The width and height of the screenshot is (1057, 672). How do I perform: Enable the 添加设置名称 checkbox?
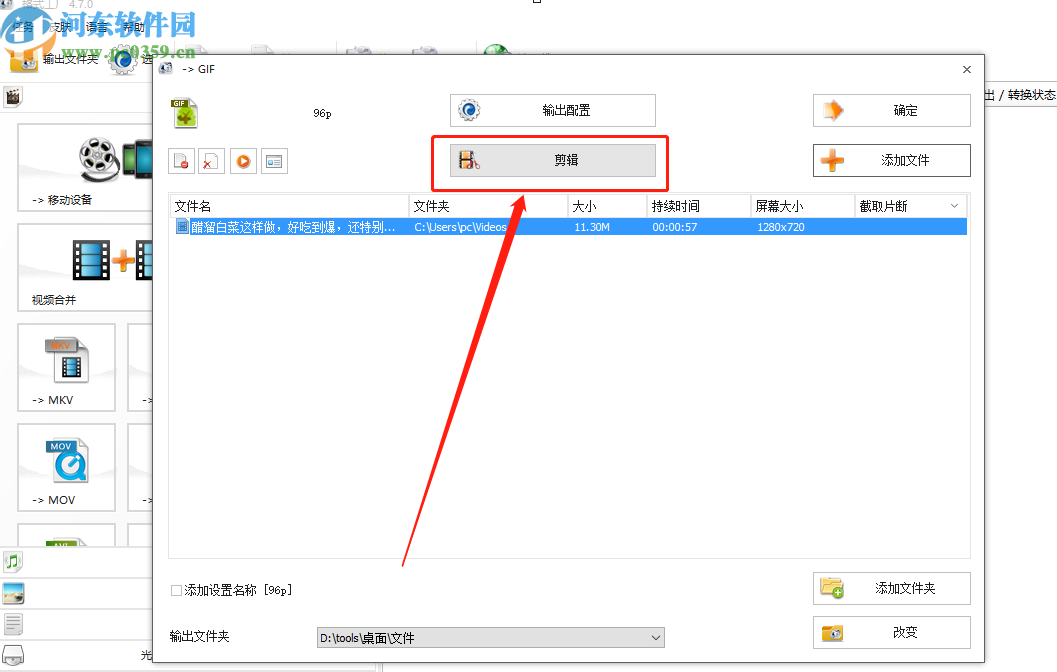click(x=177, y=590)
